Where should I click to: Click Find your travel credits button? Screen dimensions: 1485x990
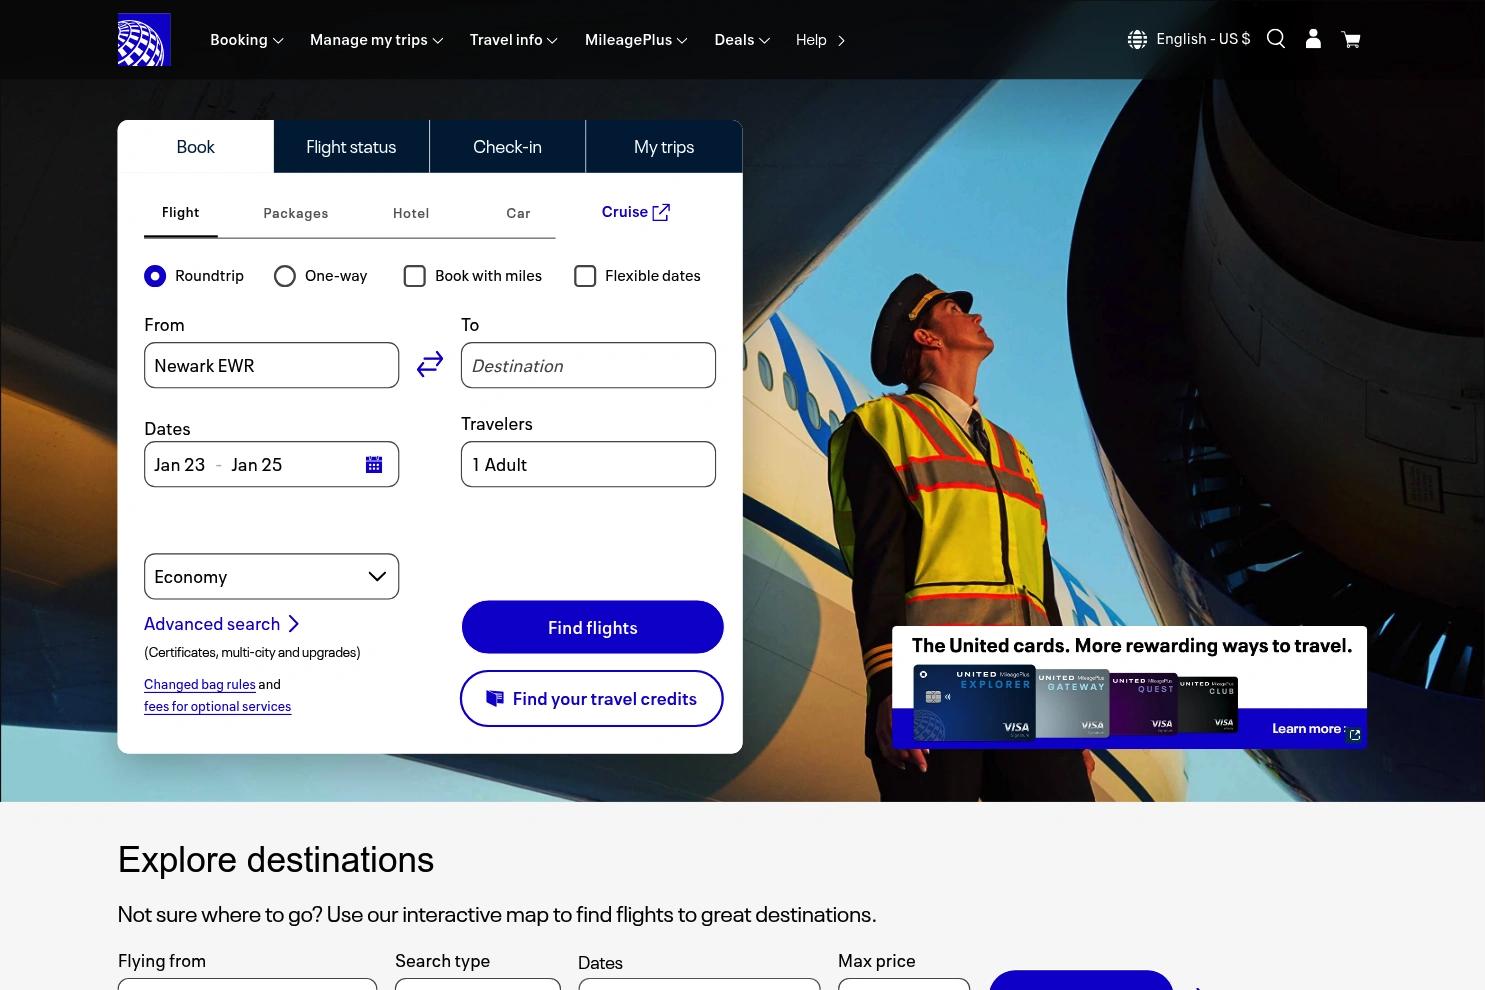click(592, 699)
